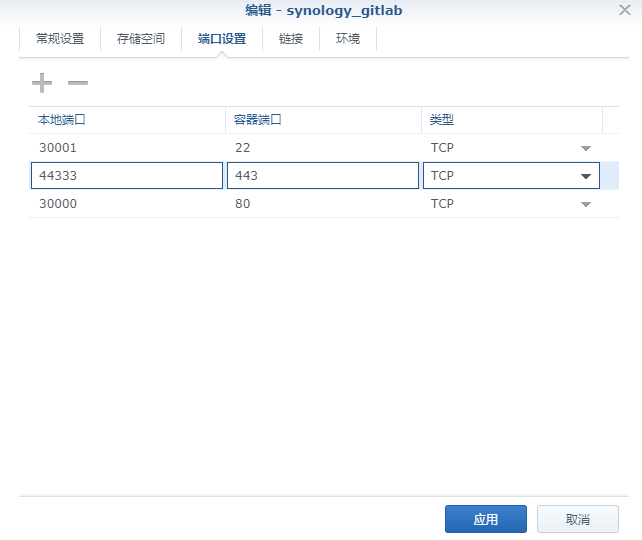
Task: Click TCP text in the 30001 row
Action: click(442, 147)
